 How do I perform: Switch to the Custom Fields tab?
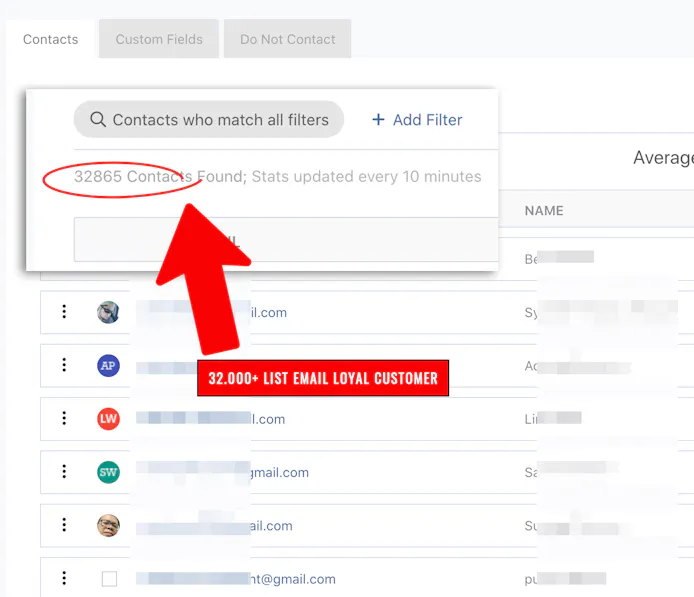point(159,40)
